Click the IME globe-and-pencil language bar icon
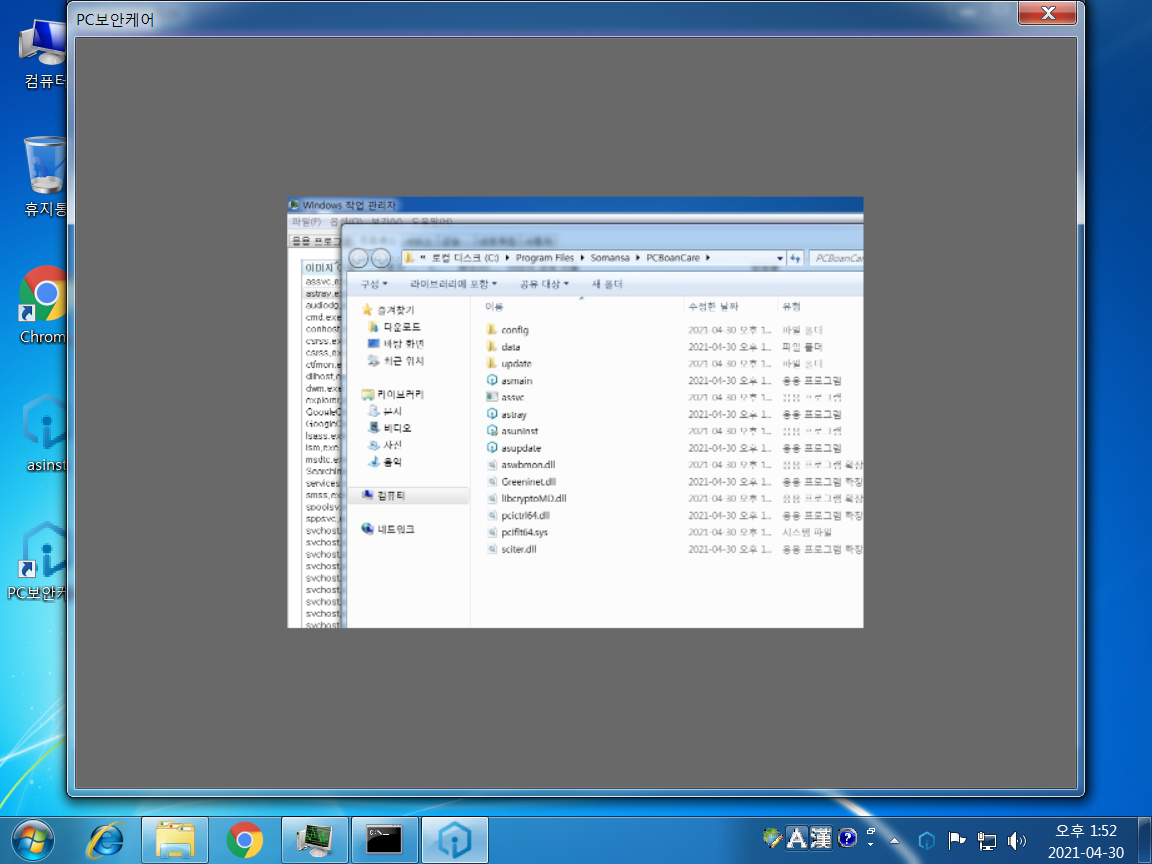This screenshot has width=1152, height=864. (771, 838)
